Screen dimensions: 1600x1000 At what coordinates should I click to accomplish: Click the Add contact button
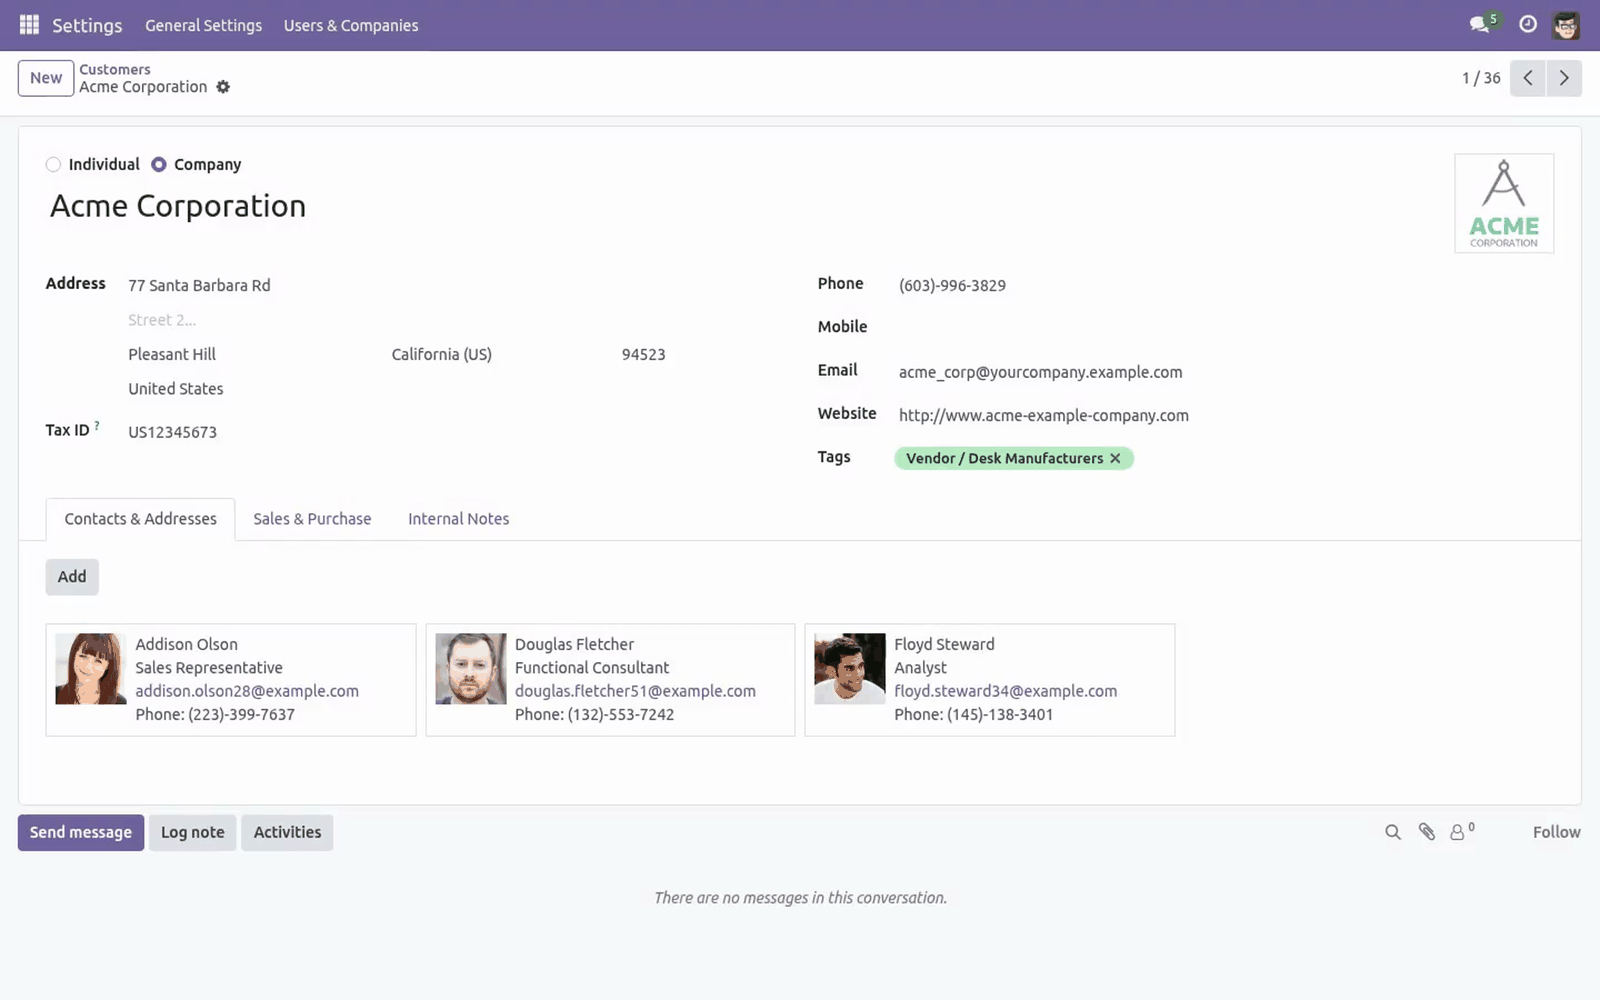(72, 577)
